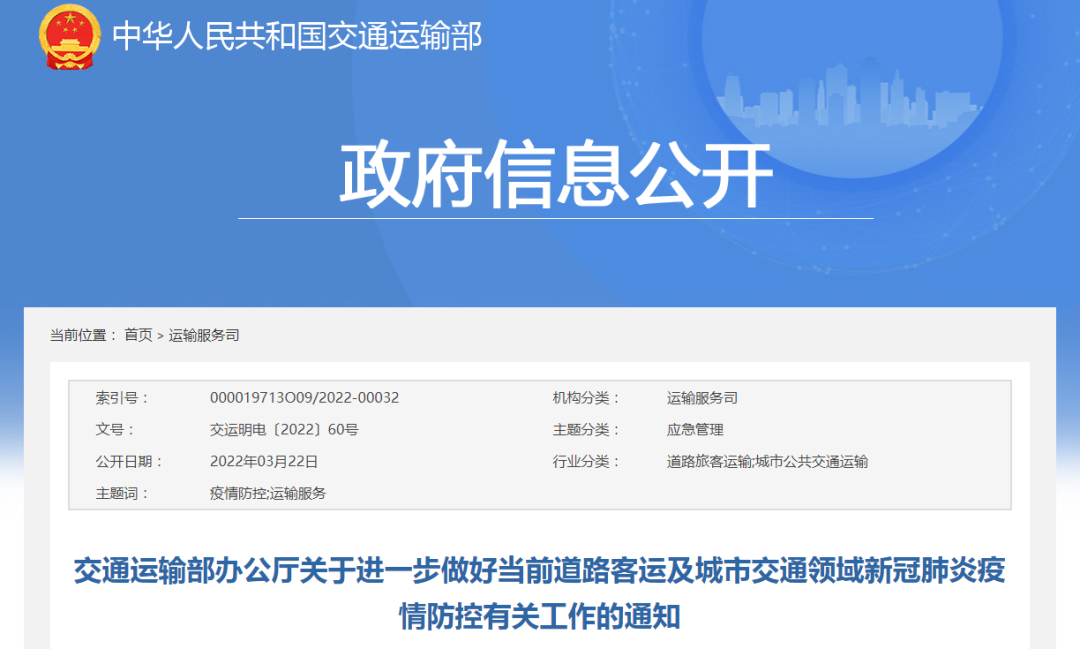Click the article title 交通运输部办公厅关于进一步做好…
The width and height of the screenshot is (1080, 649).
point(539,593)
